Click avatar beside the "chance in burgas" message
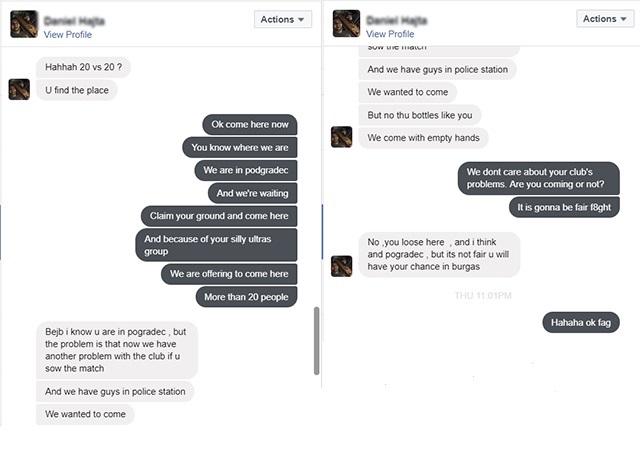 click(341, 265)
